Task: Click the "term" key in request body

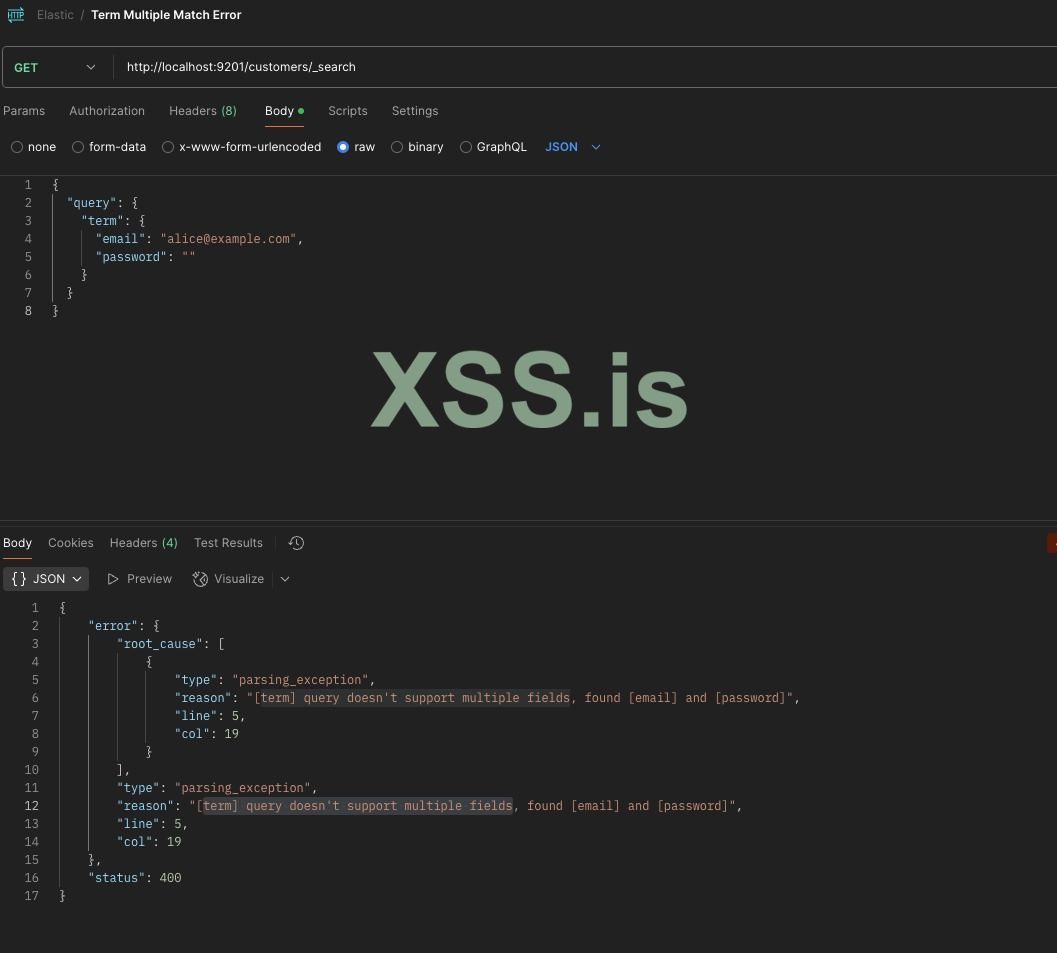Action: 102,220
